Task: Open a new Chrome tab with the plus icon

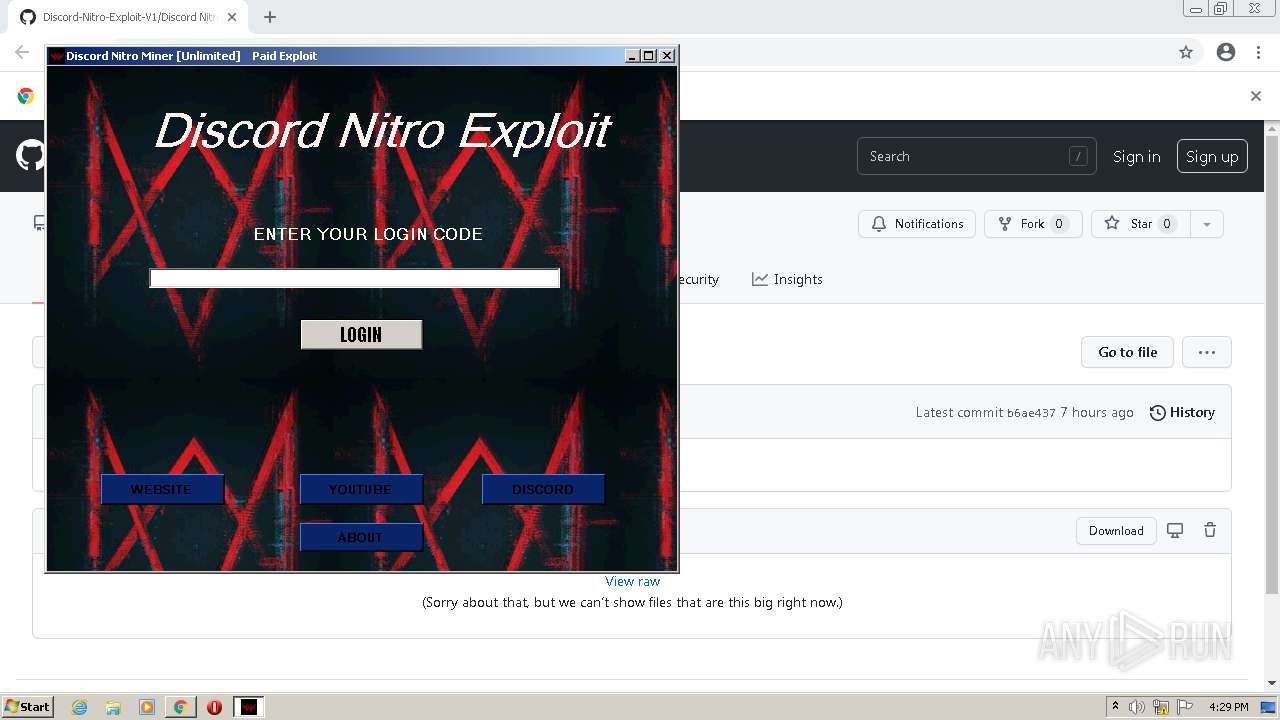Action: pyautogui.click(x=270, y=17)
